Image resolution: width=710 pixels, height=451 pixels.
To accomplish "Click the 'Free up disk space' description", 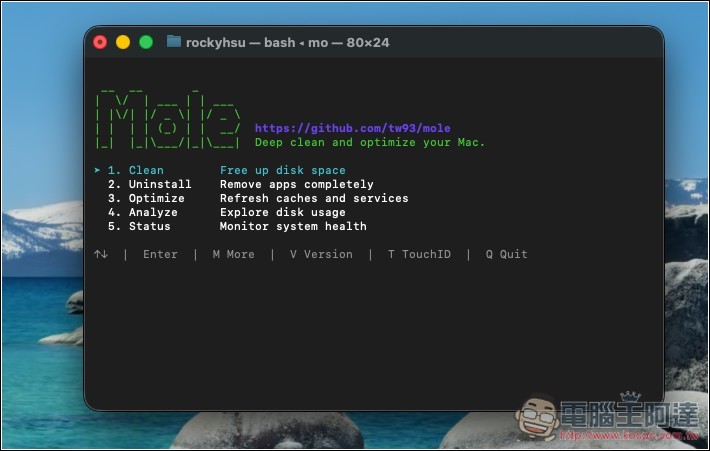I will [283, 170].
